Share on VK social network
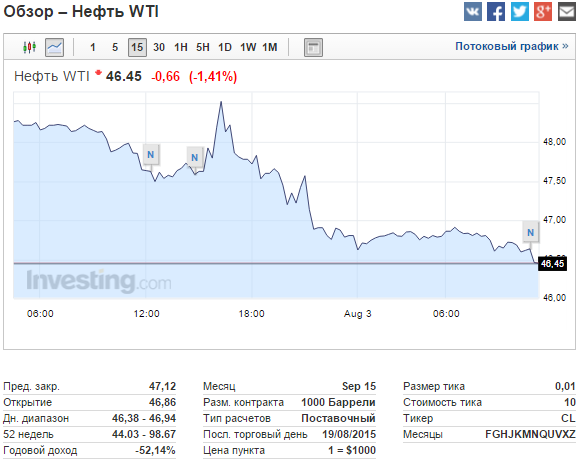 click(x=473, y=11)
